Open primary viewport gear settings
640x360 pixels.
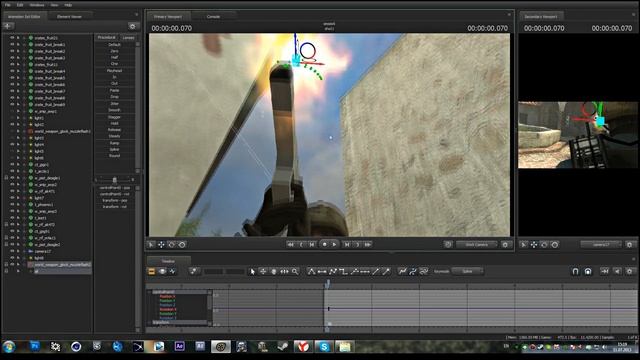tap(505, 244)
